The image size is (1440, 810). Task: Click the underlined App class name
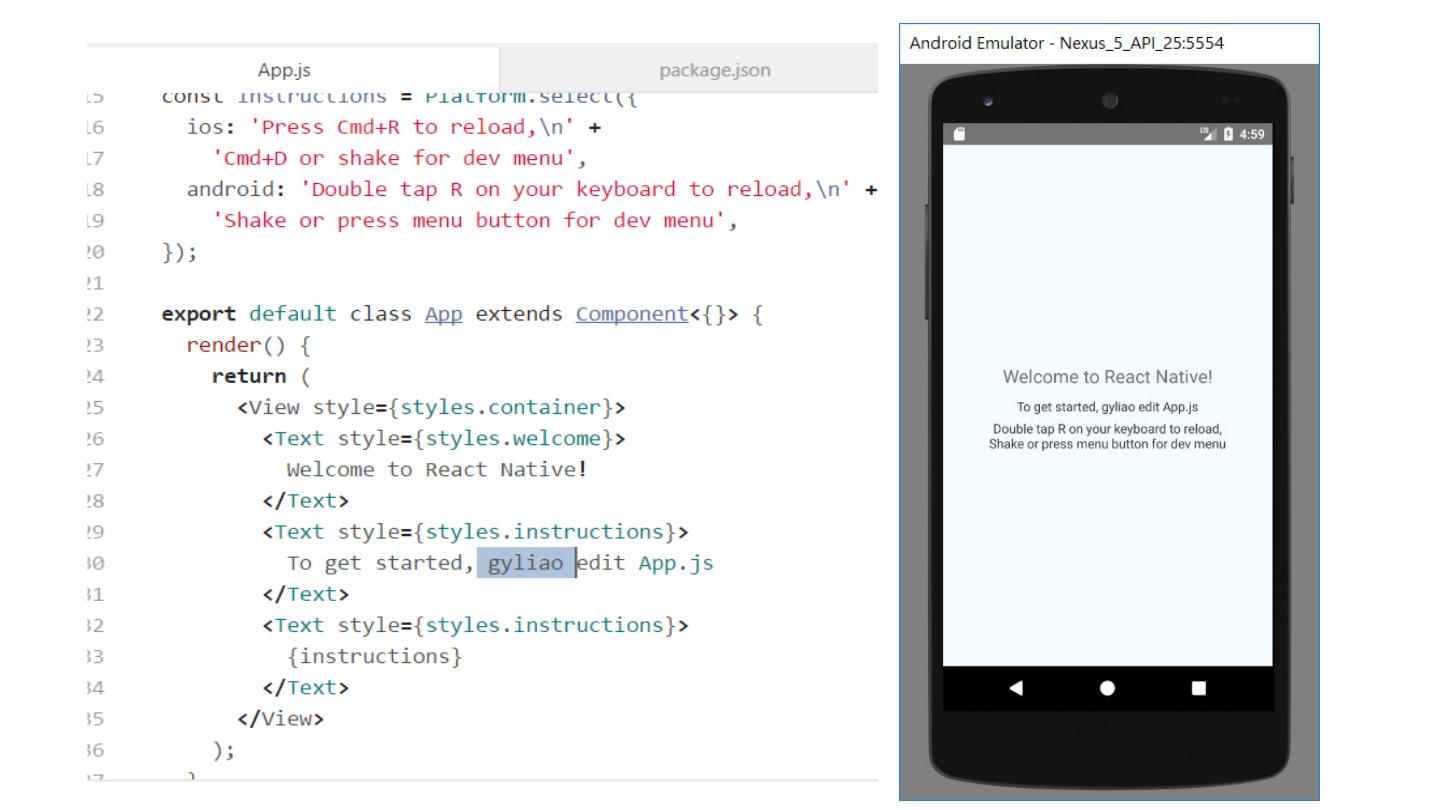pos(443,314)
